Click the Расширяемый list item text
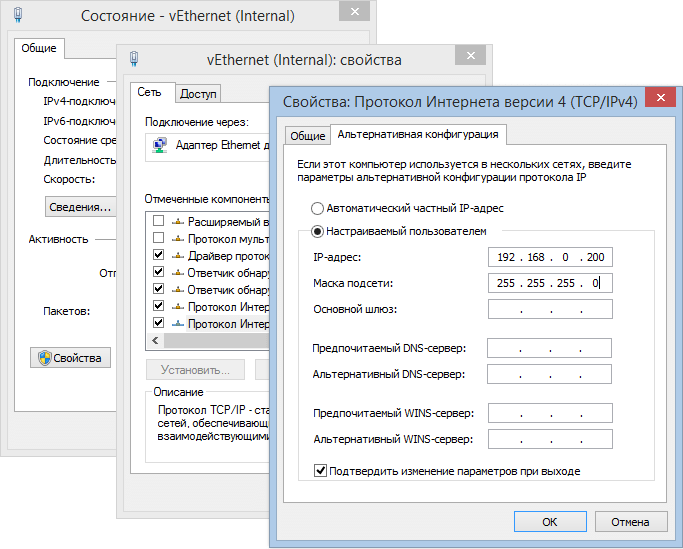Image resolution: width=683 pixels, height=549 pixels. click(x=228, y=222)
